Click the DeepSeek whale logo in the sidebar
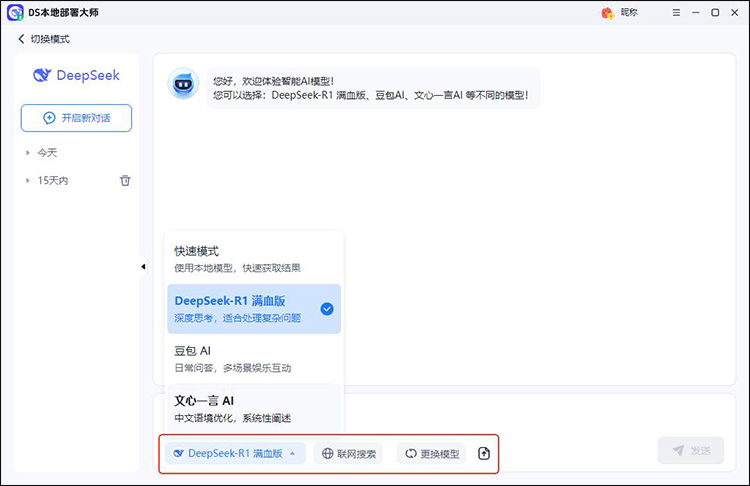750x486 pixels. coord(42,75)
